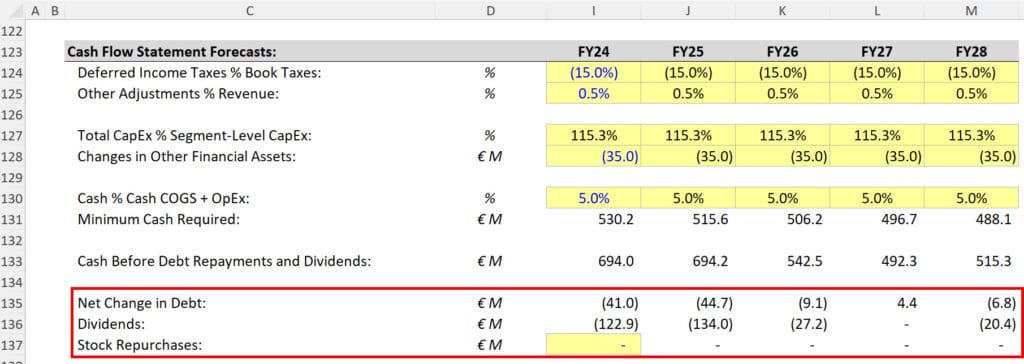This screenshot has width=1024, height=364.
Task: Click yellow FY24 Stock Repurchases input cell
Action: pyautogui.click(x=594, y=345)
